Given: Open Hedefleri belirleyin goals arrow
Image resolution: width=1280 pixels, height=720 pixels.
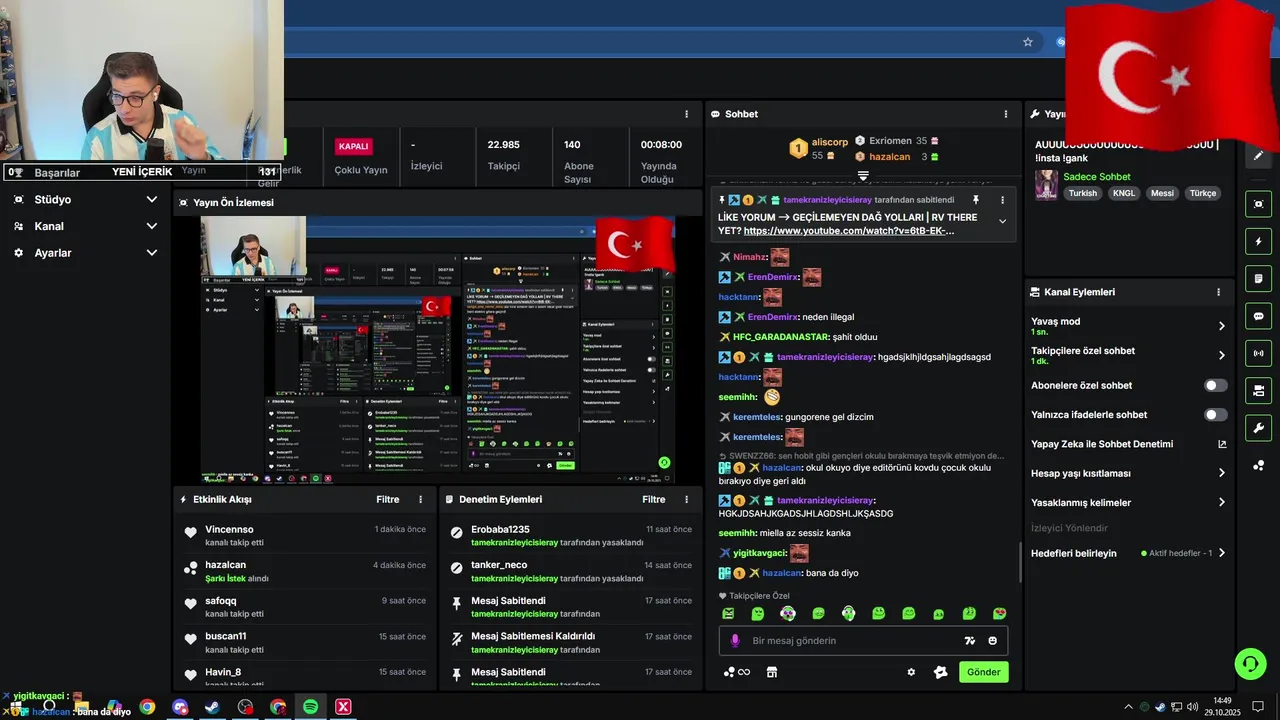Looking at the screenshot, I should coord(1221,553).
